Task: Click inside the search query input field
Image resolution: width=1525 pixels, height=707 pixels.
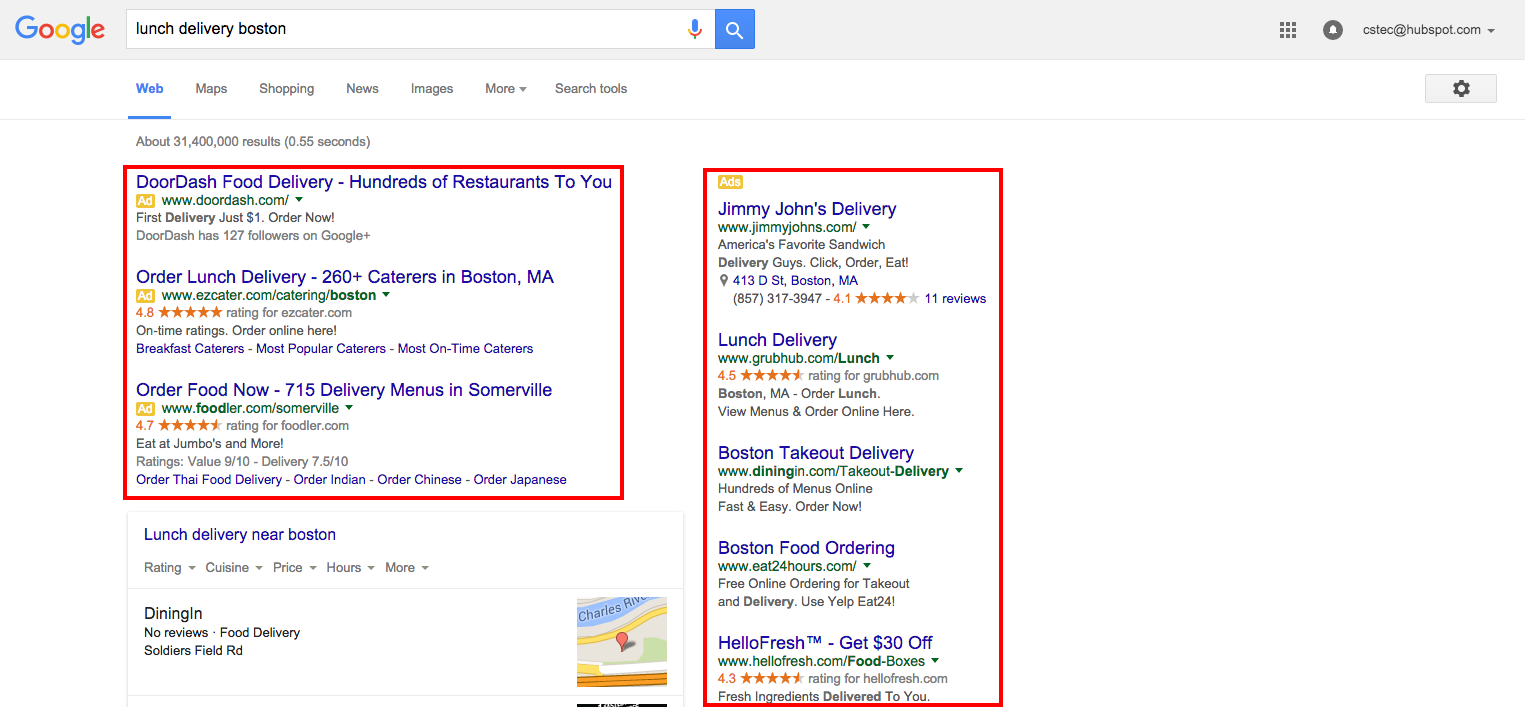Action: click(x=400, y=28)
